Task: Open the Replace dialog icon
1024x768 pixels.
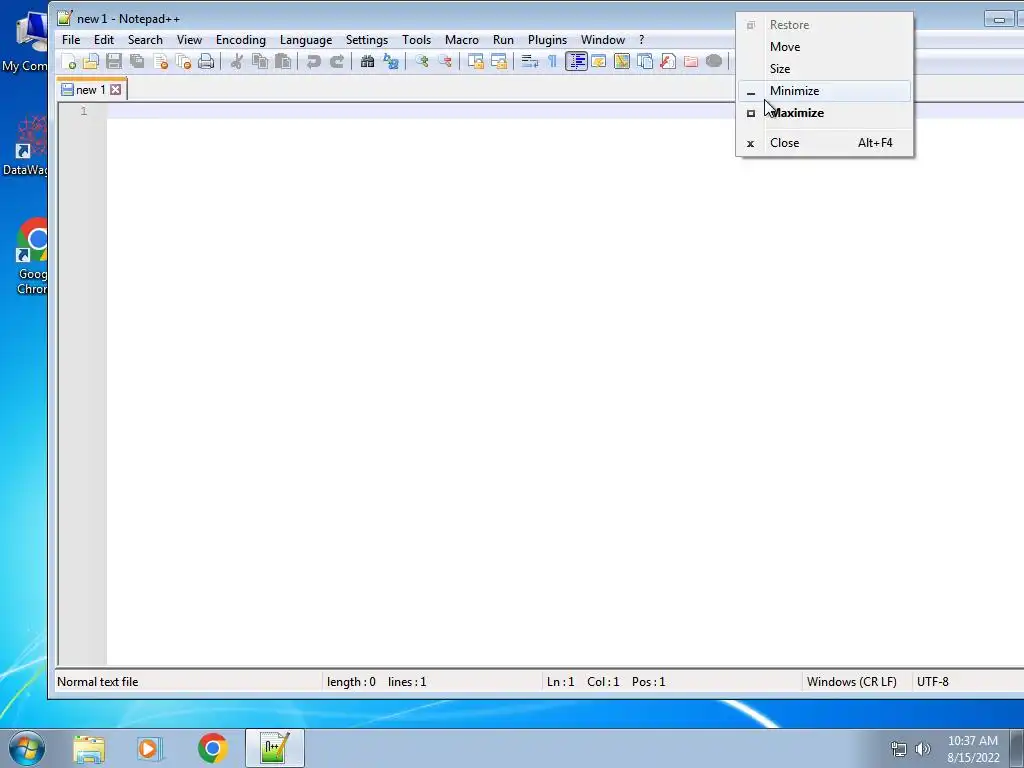Action: 391,61
